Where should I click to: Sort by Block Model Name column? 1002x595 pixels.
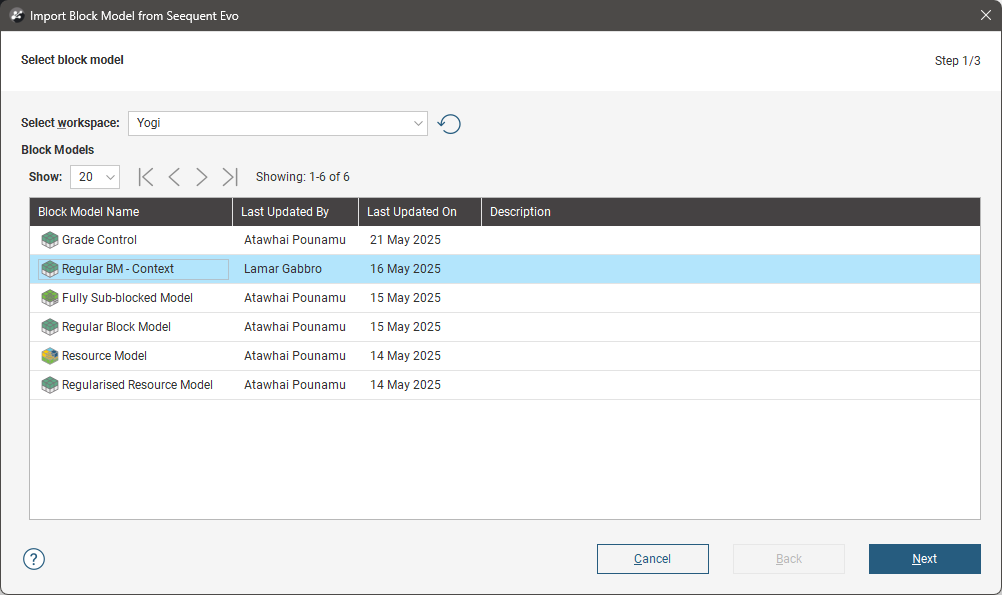131,212
